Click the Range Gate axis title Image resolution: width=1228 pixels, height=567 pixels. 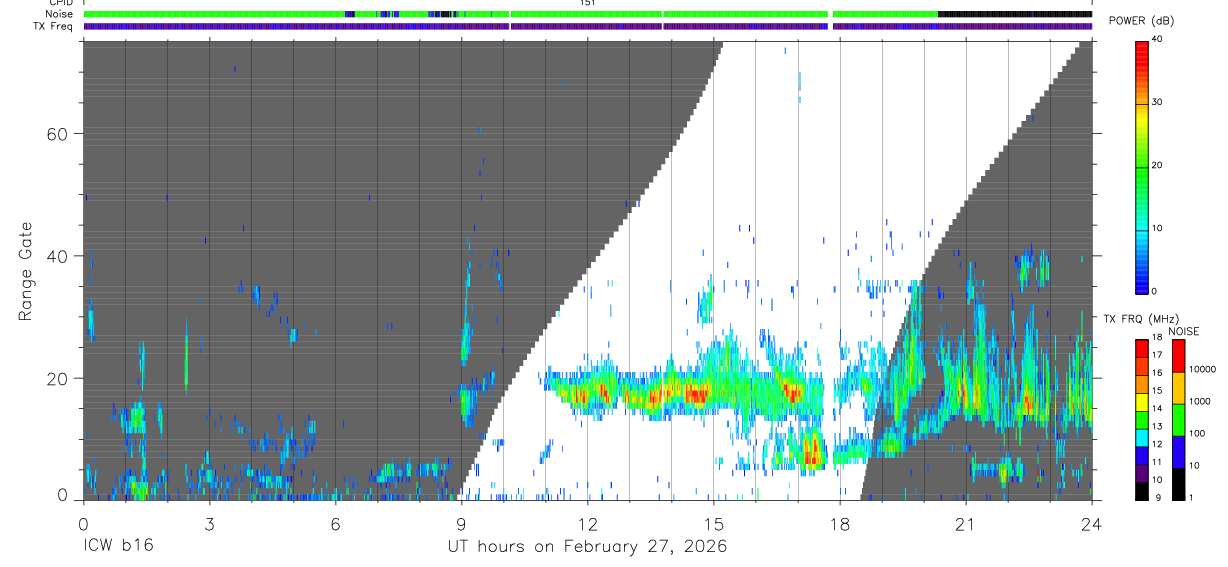tap(26, 270)
